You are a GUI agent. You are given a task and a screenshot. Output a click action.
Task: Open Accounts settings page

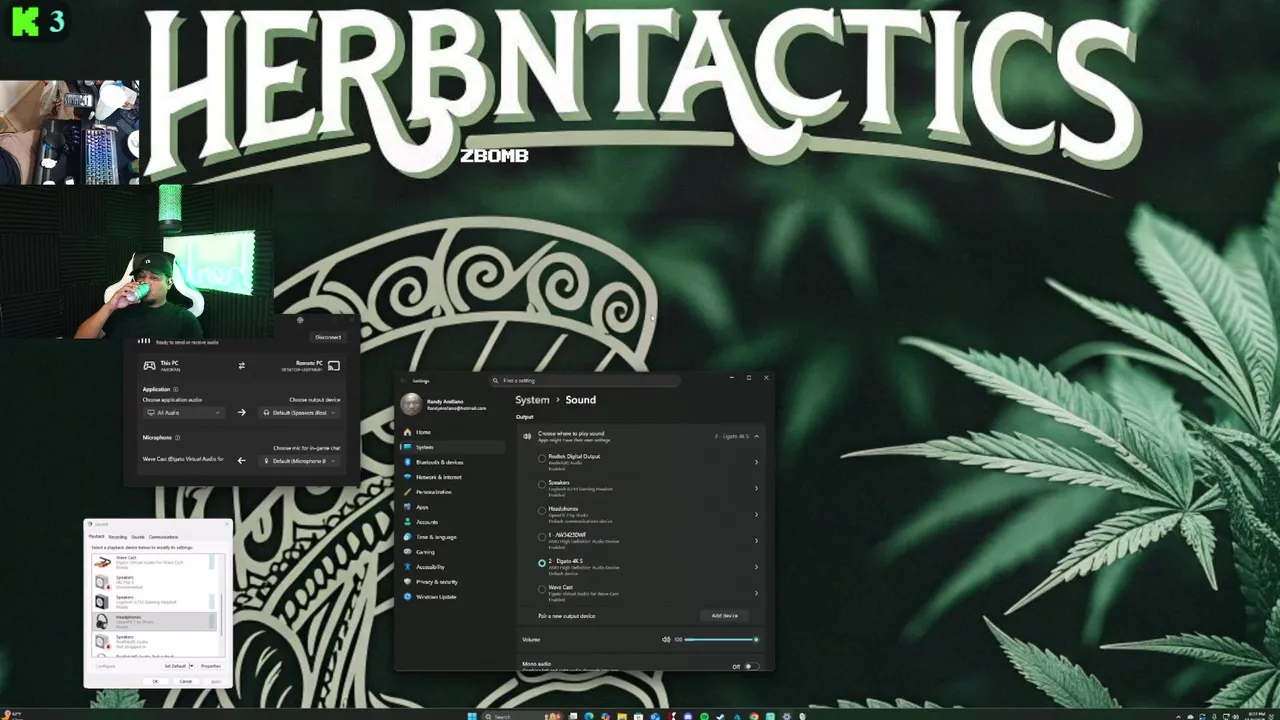tap(451, 522)
